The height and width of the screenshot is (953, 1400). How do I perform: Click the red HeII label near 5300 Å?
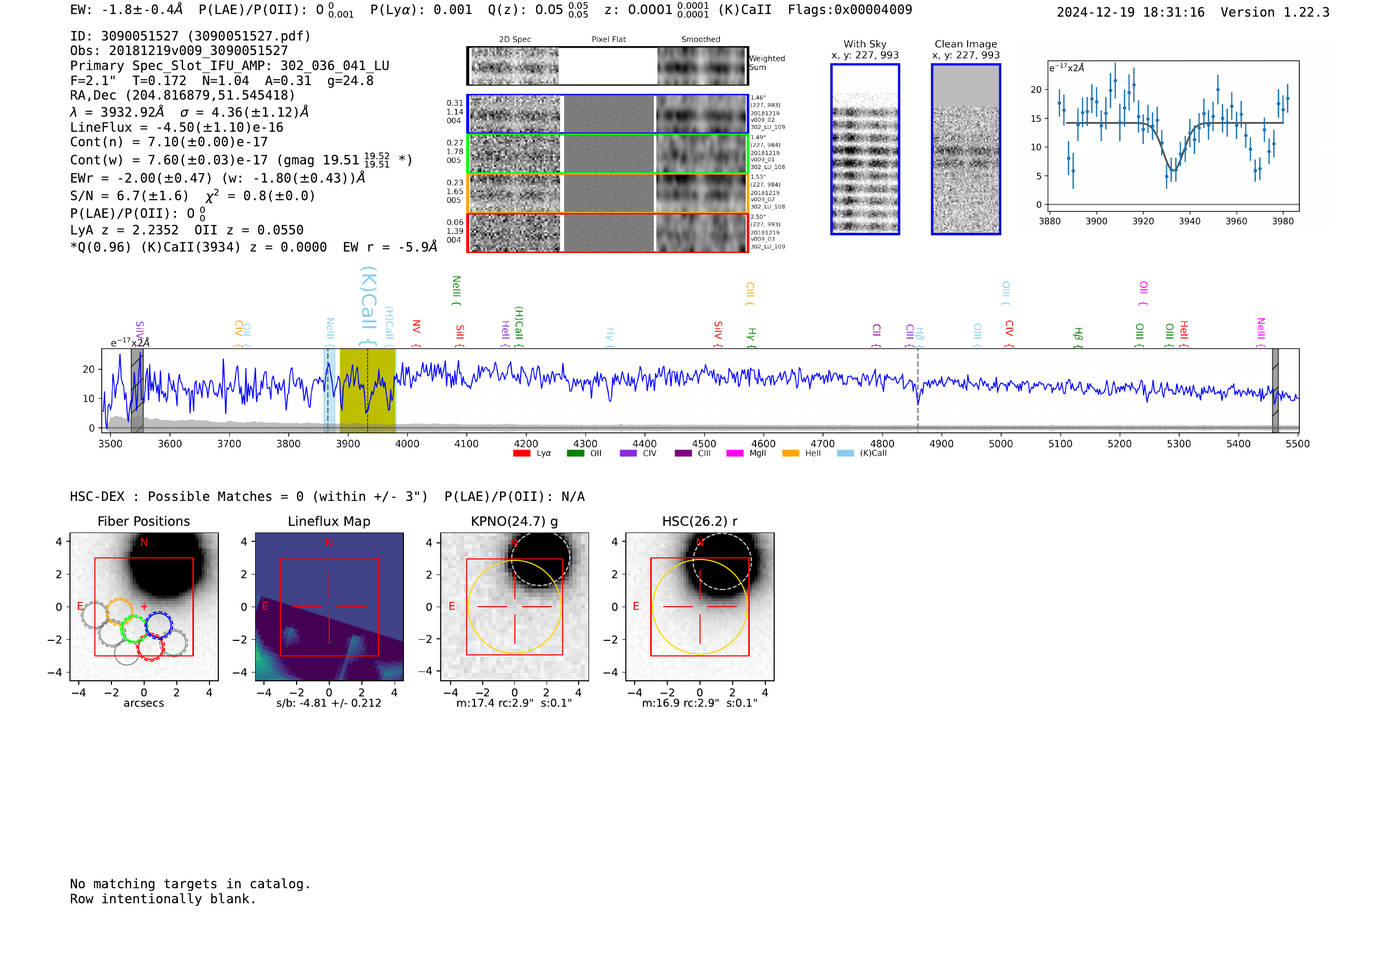pyautogui.click(x=1183, y=334)
